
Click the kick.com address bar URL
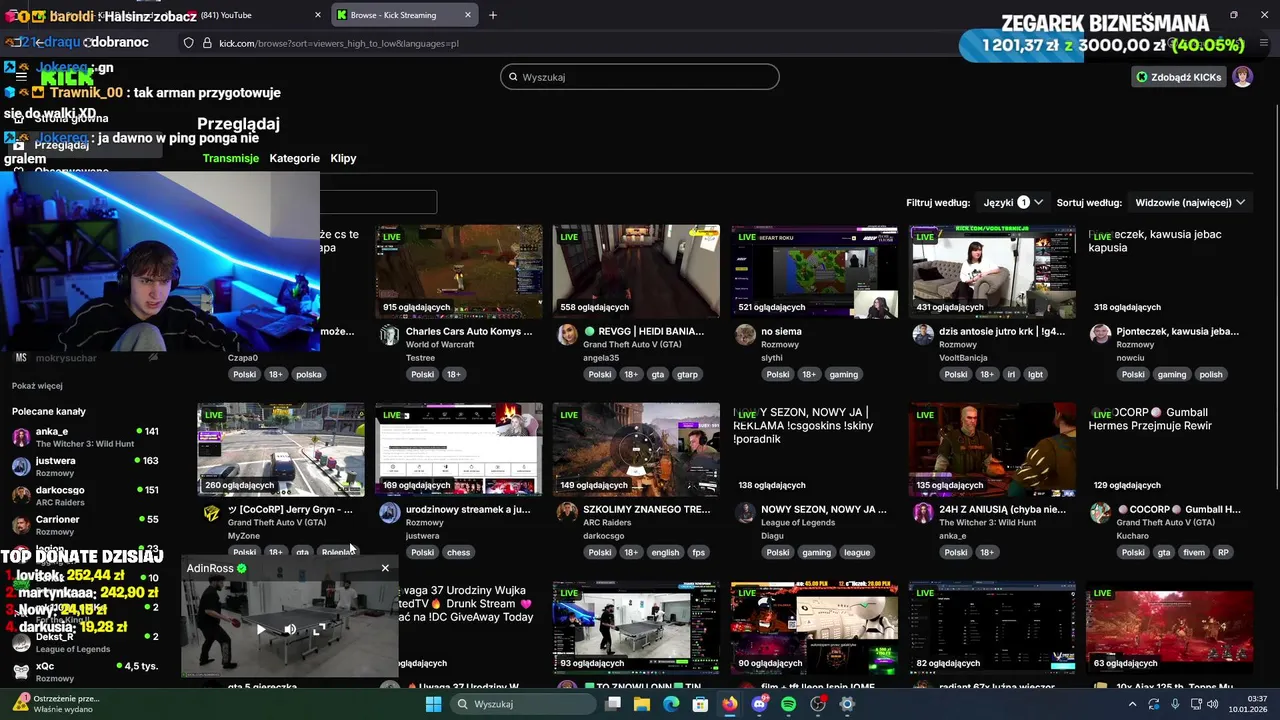339,44
